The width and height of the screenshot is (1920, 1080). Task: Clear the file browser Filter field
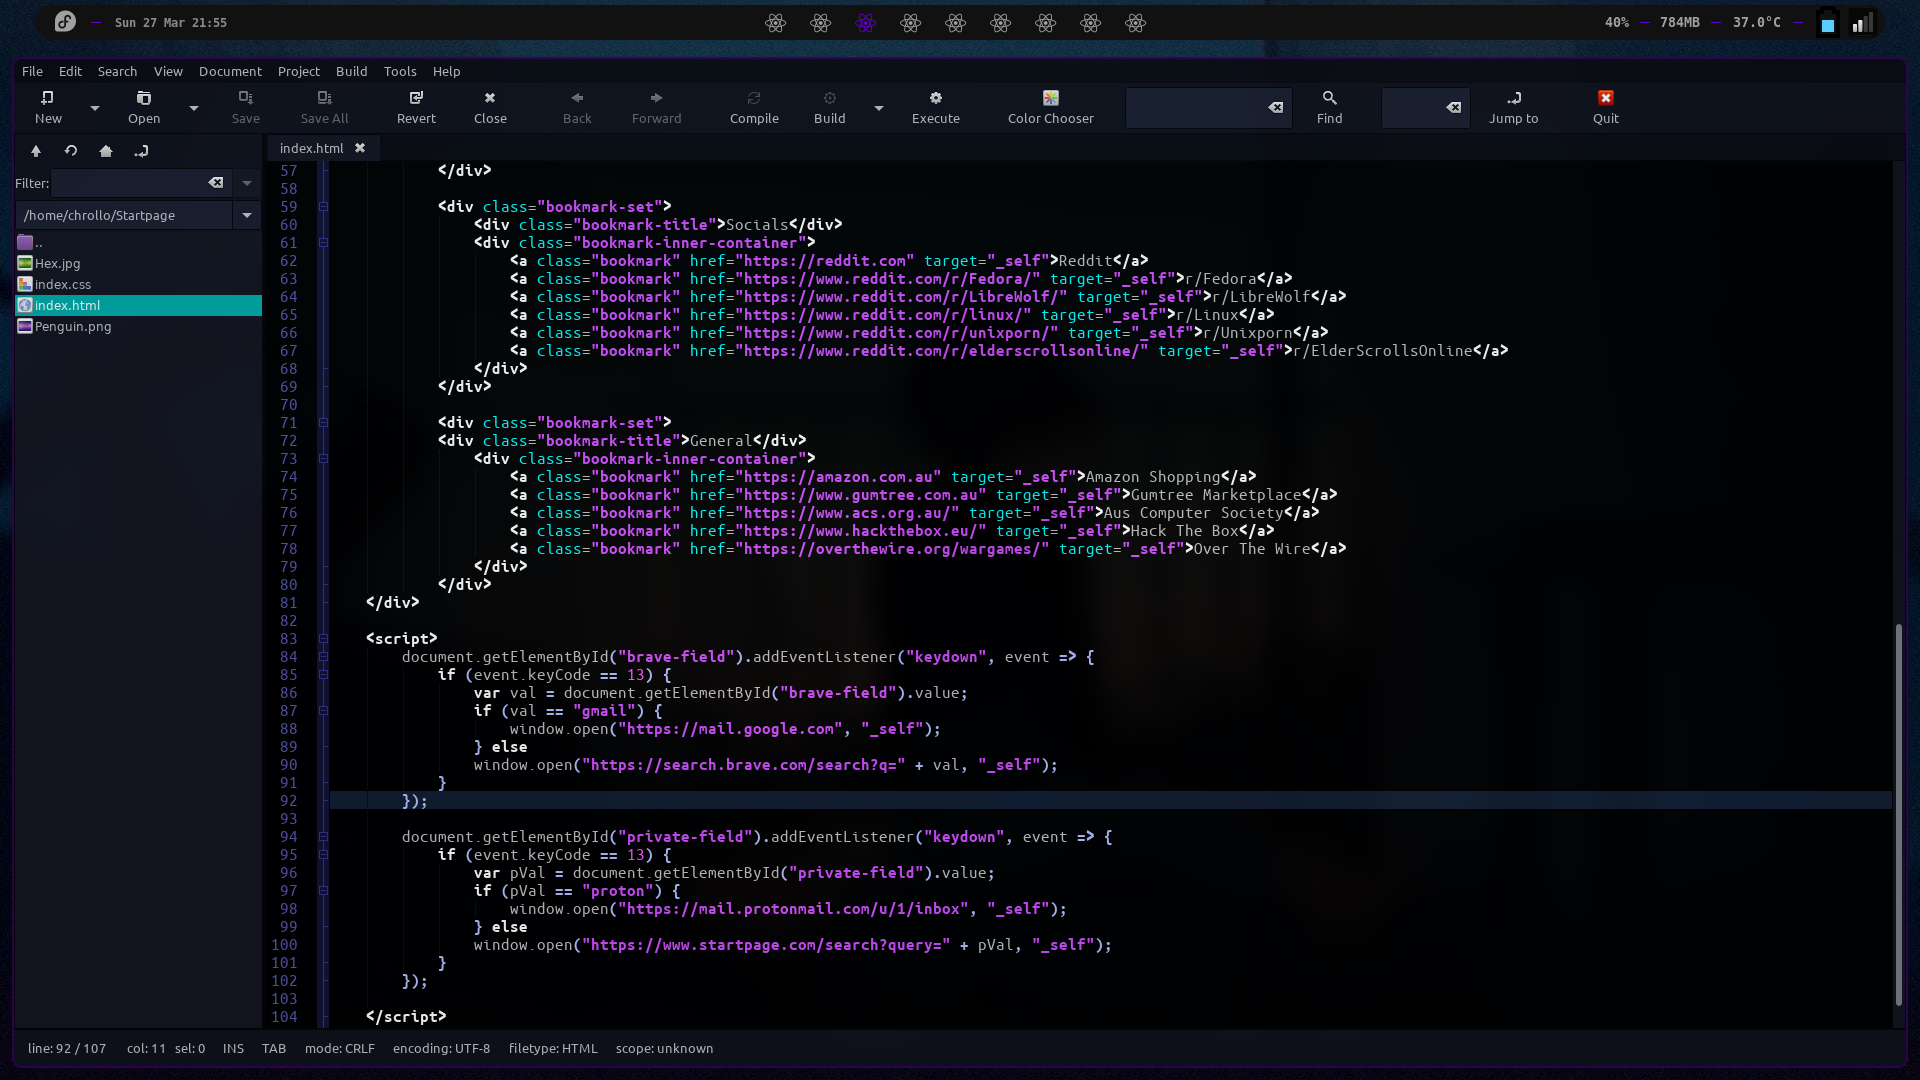tap(216, 183)
